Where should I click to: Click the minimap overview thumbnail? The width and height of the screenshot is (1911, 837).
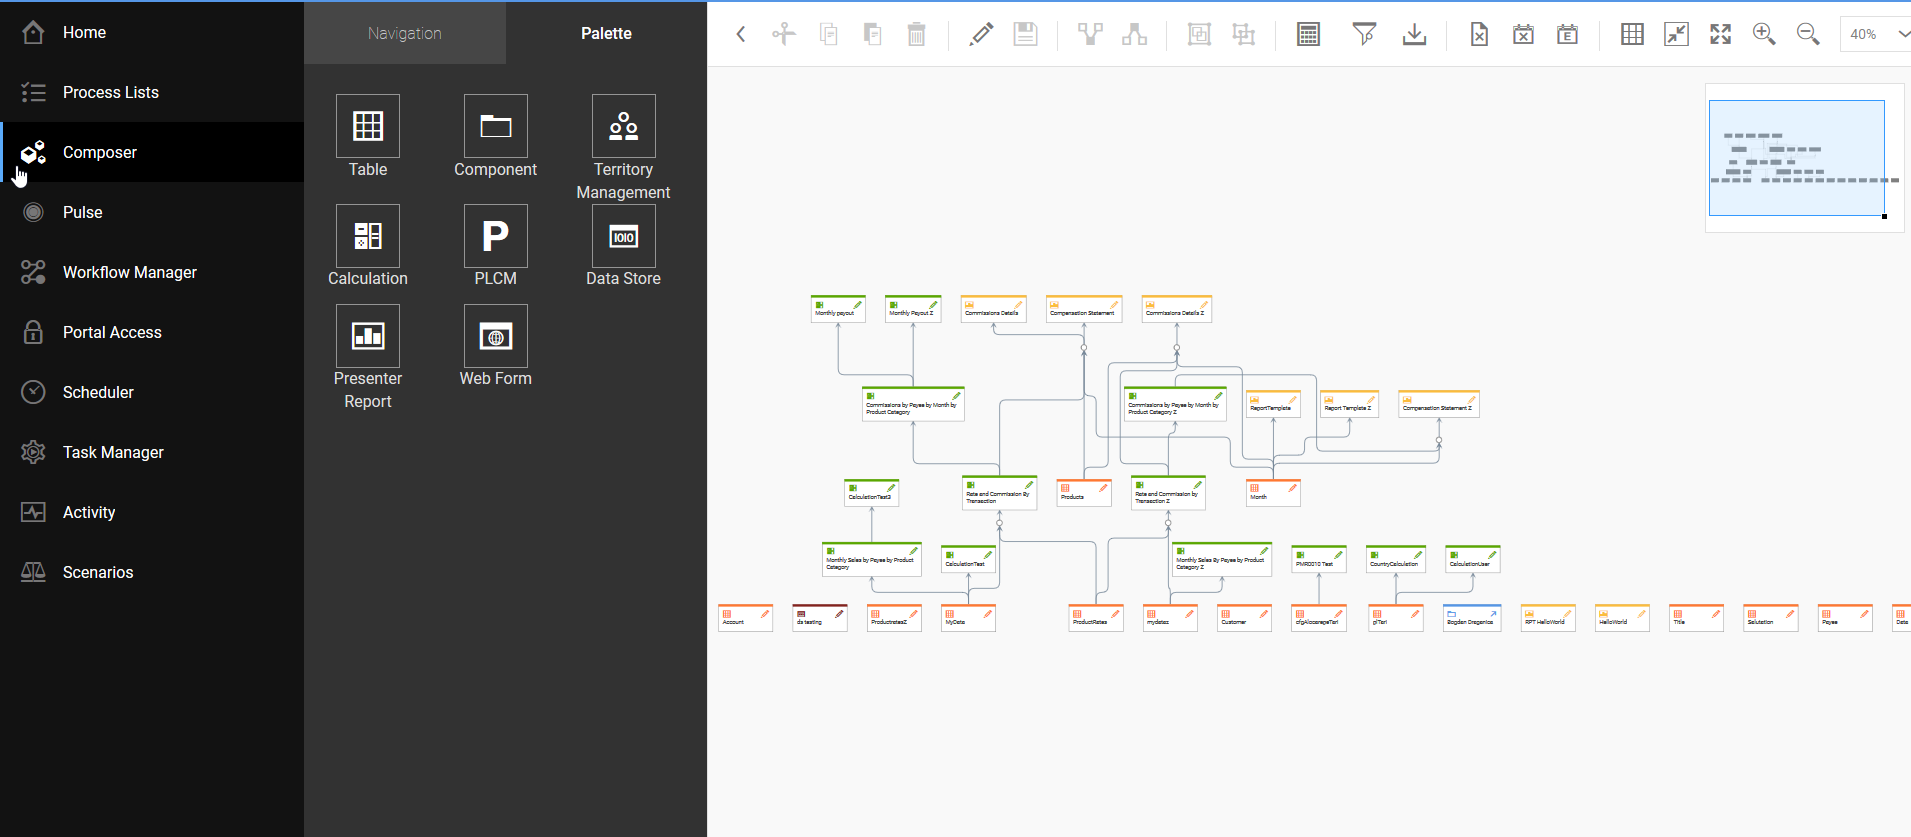click(x=1796, y=158)
